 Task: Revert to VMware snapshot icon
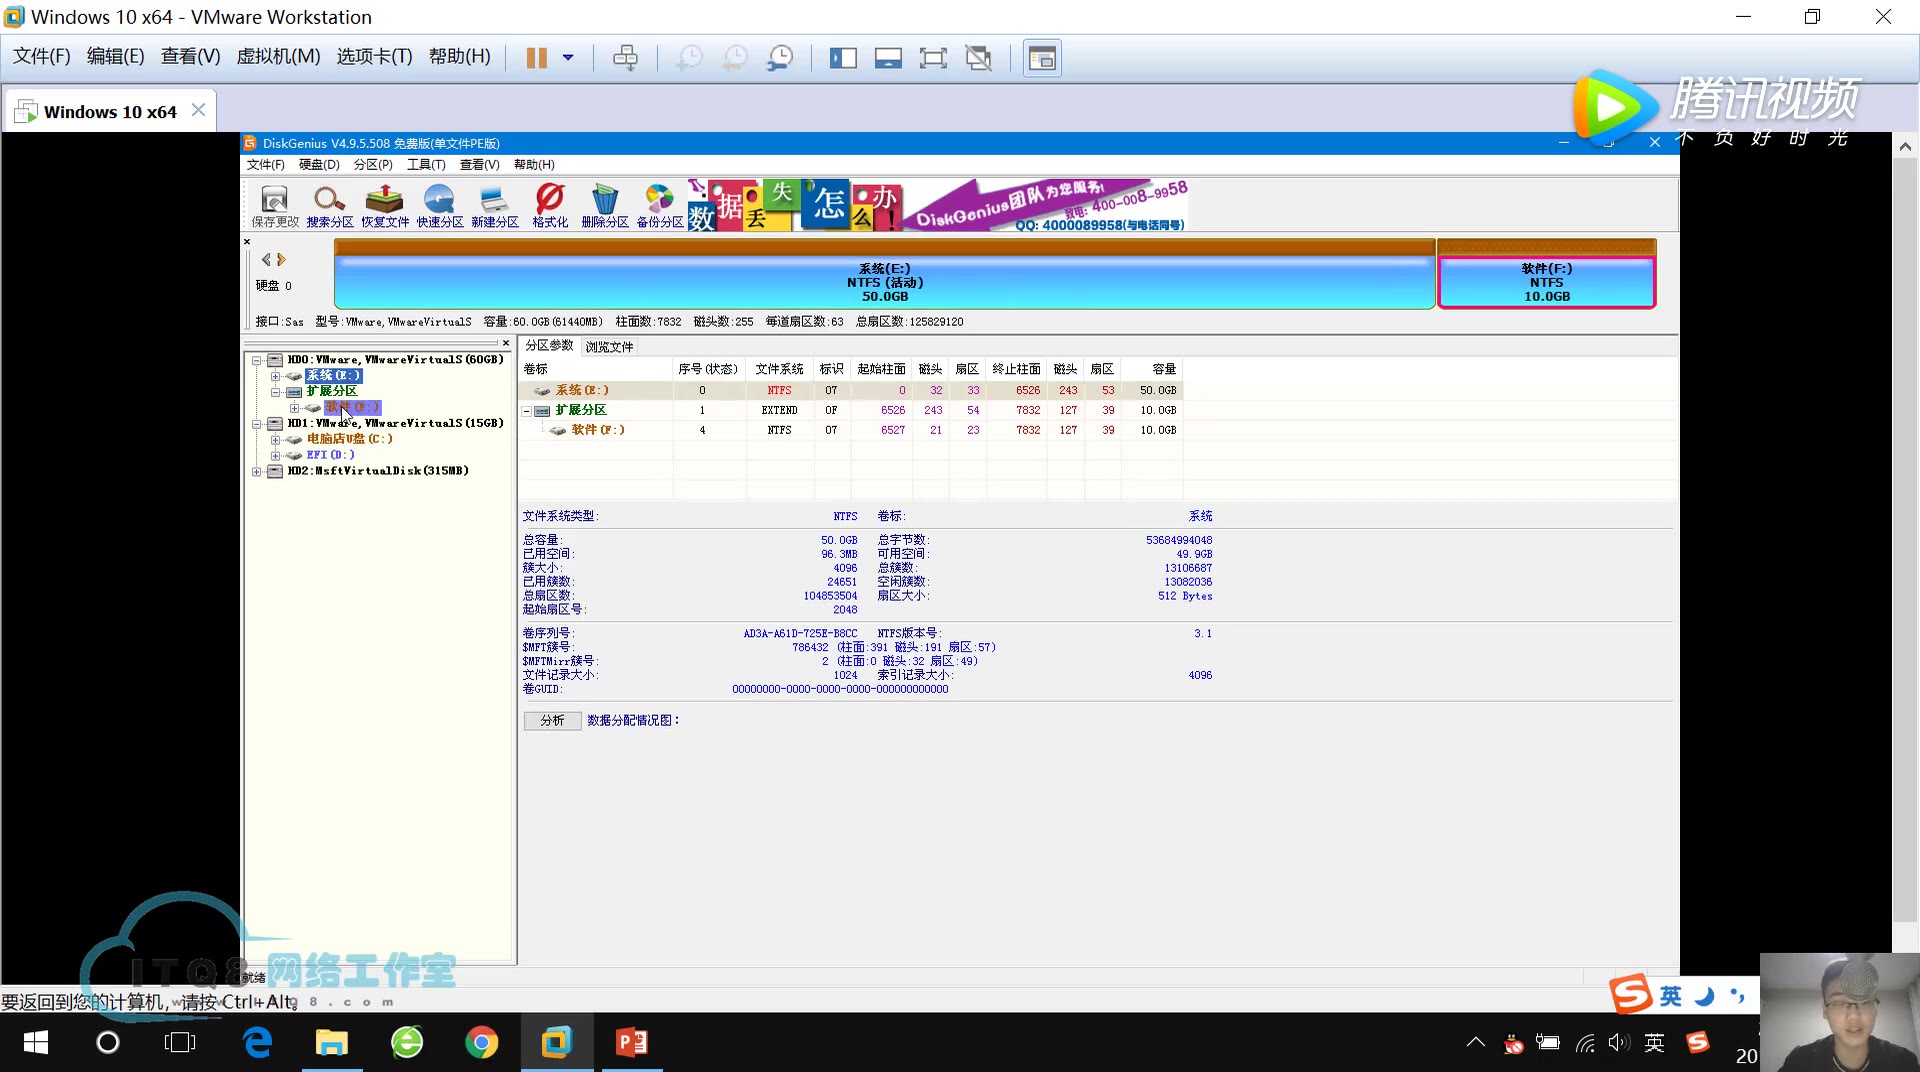click(x=735, y=58)
